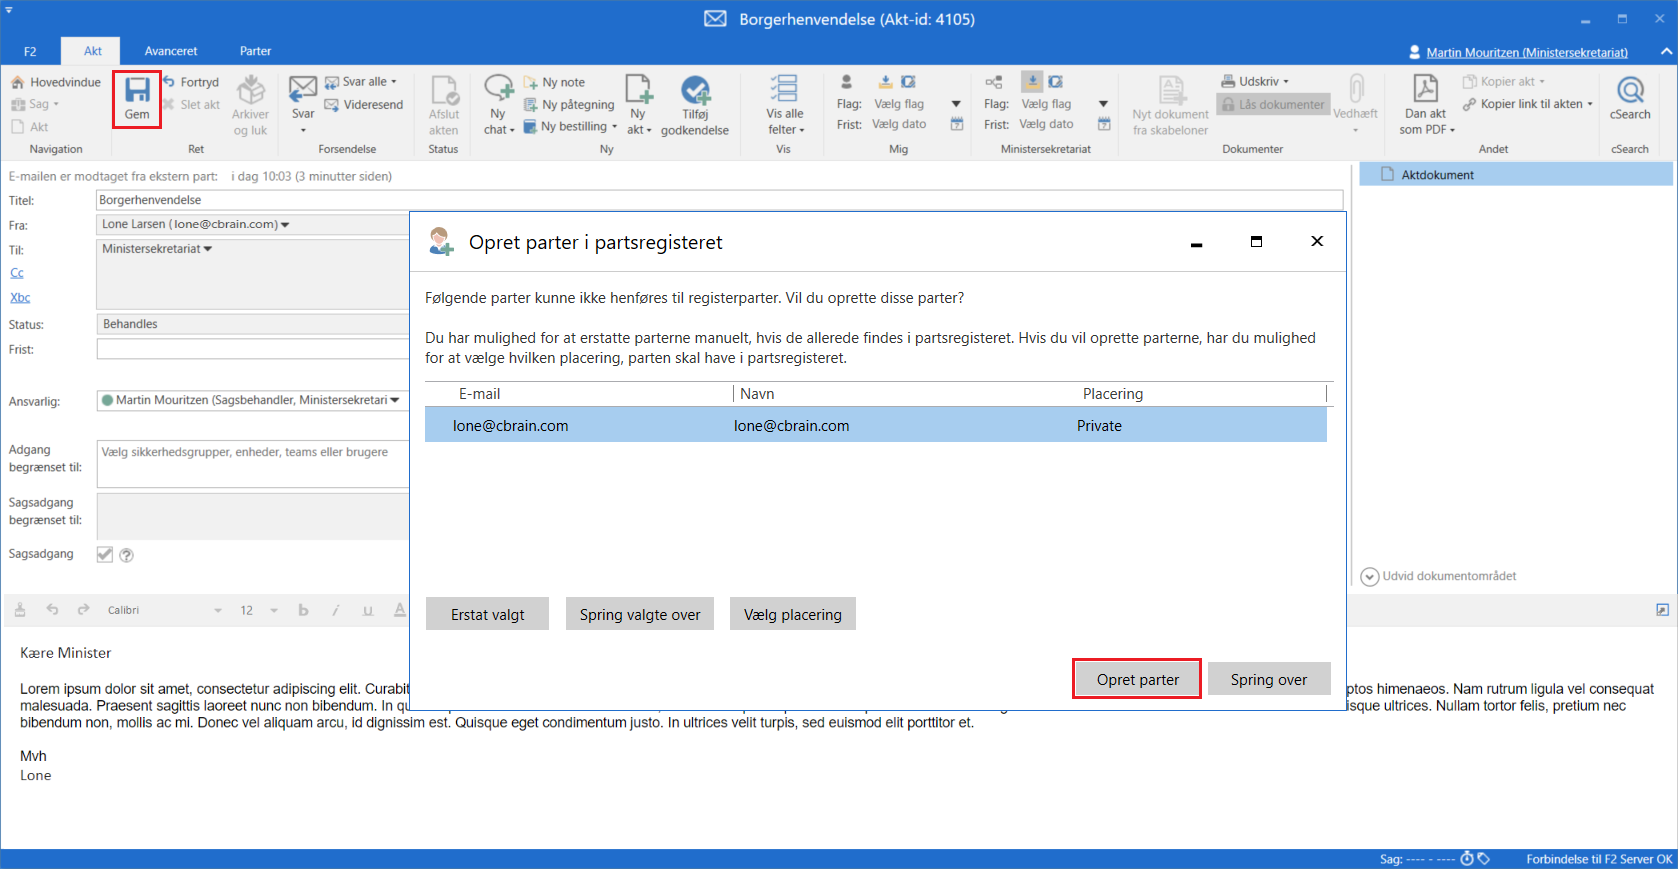Click the Cc link
Screen dimensions: 1678x869
click(17, 273)
